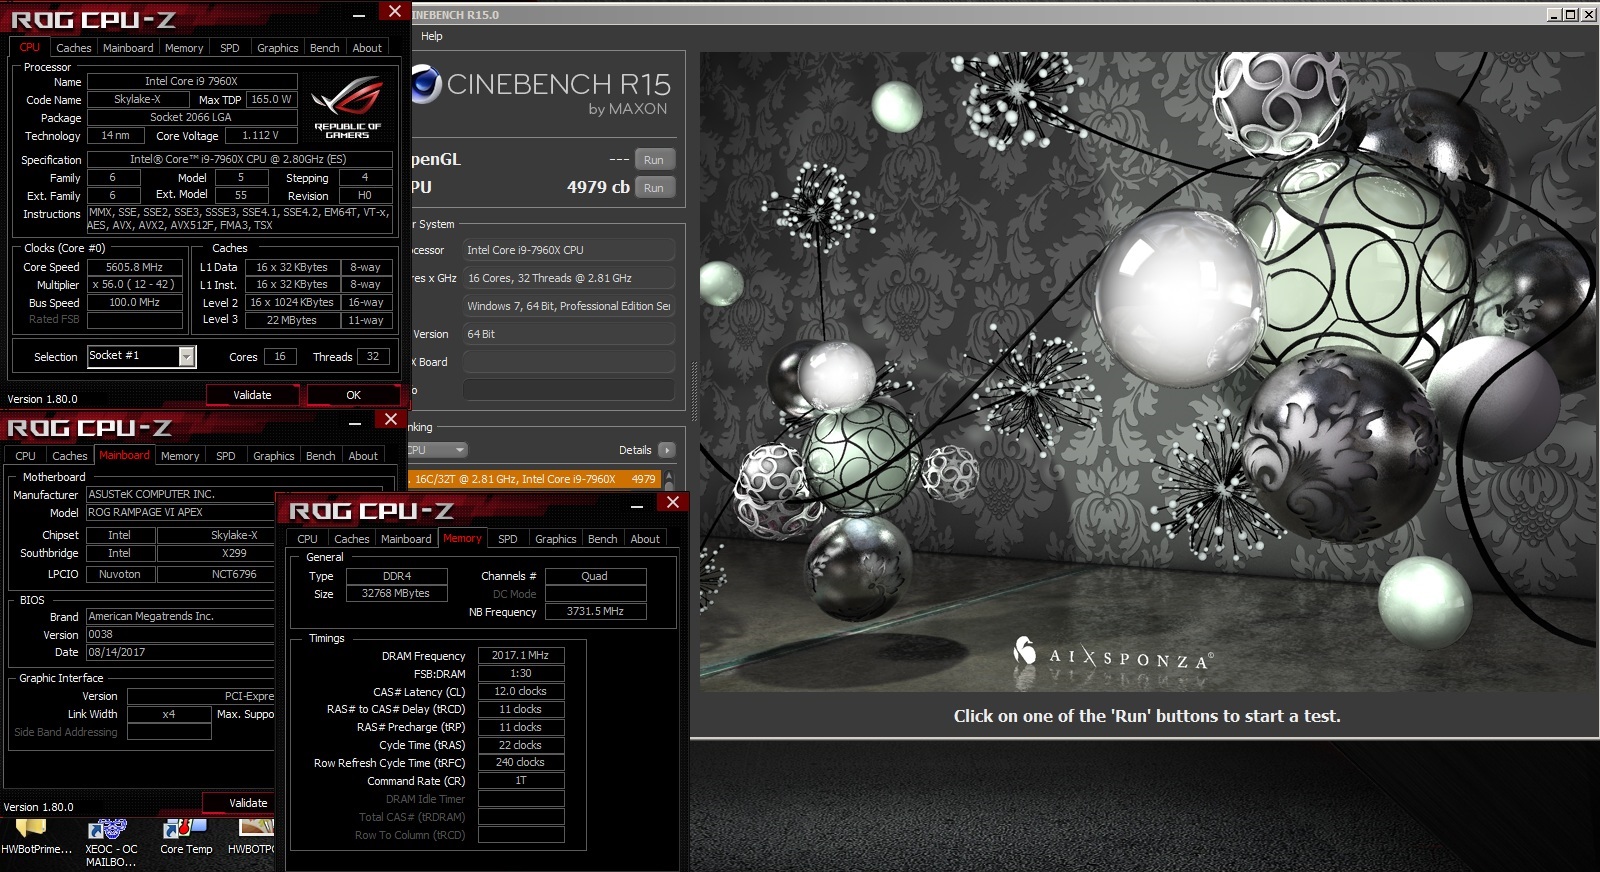
Task: Click the memory size 32768 MBytes field
Action: coord(396,594)
